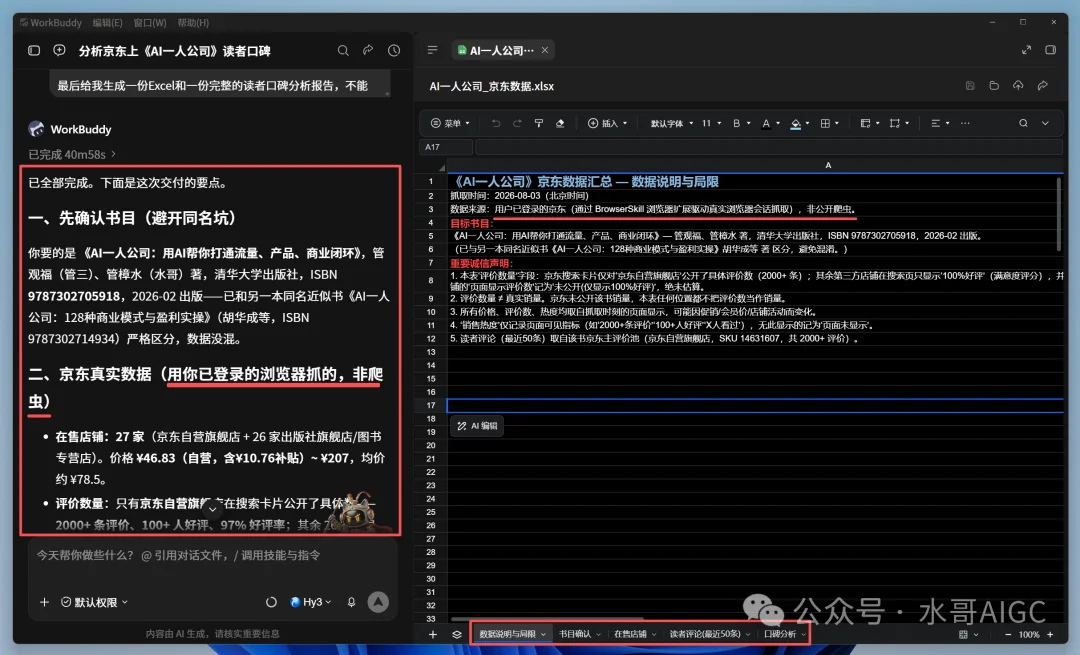The width and height of the screenshot is (1080, 655).
Task: Switch to 在售店铺 sheet tab
Action: 634,634
